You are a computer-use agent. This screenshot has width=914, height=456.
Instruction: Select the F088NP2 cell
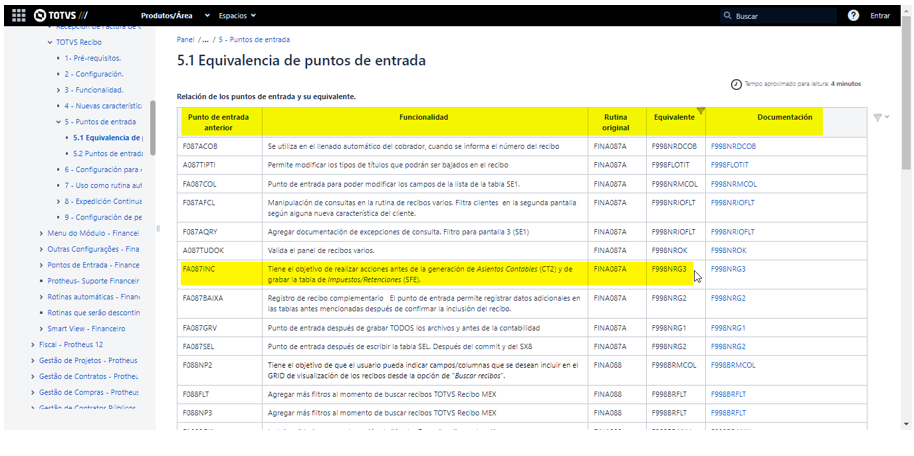[220, 371]
